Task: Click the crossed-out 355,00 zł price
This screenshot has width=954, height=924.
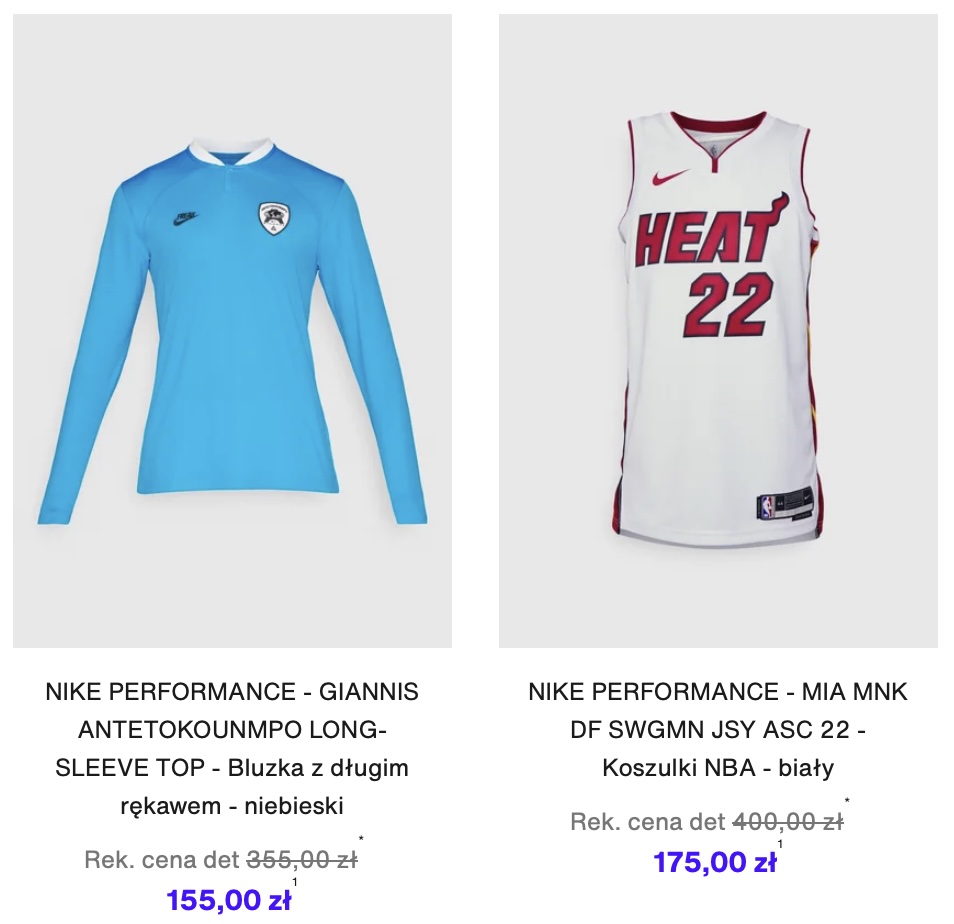Action: pyautogui.click(x=302, y=860)
